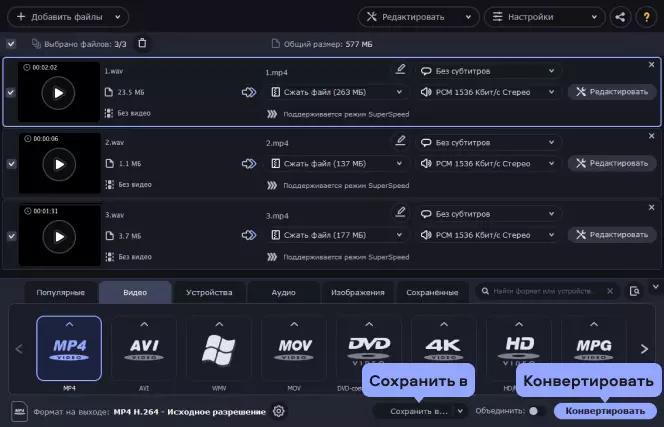Uncheck the 3.wav file checkbox
Screen dimensions: 664x427
click(11, 236)
